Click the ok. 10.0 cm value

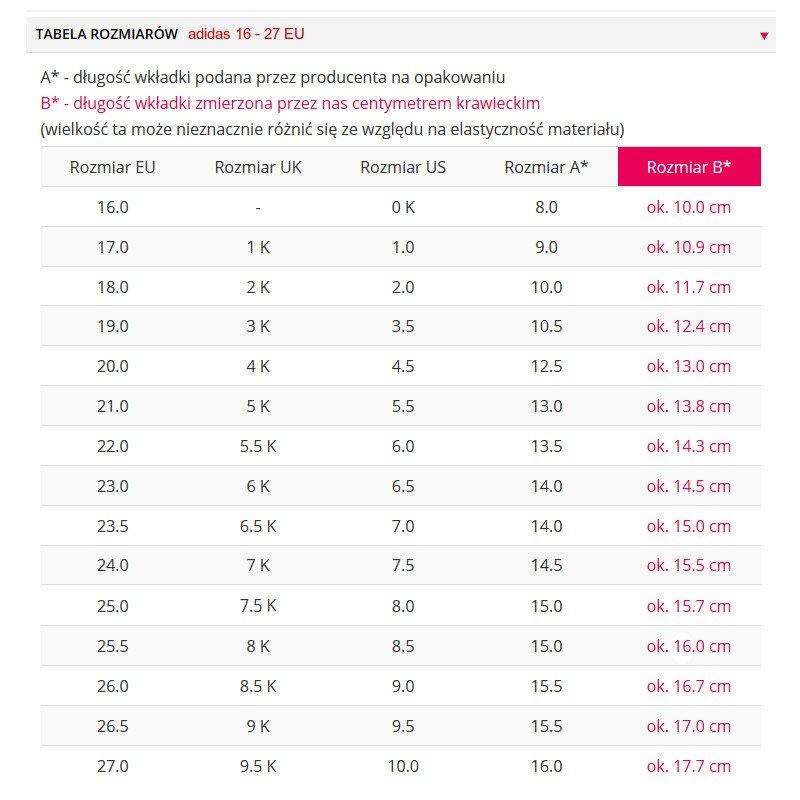pos(689,207)
